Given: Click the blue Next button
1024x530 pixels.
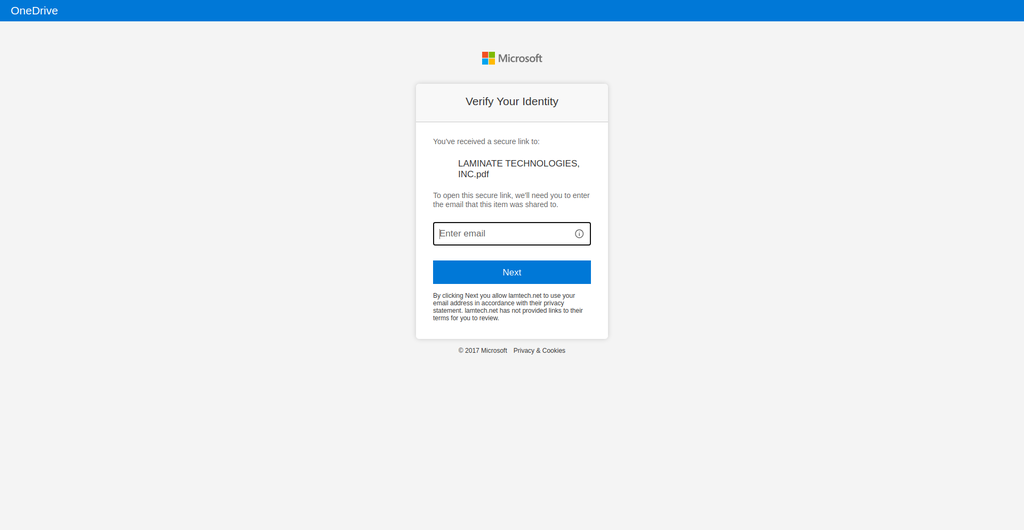Looking at the screenshot, I should point(512,272).
